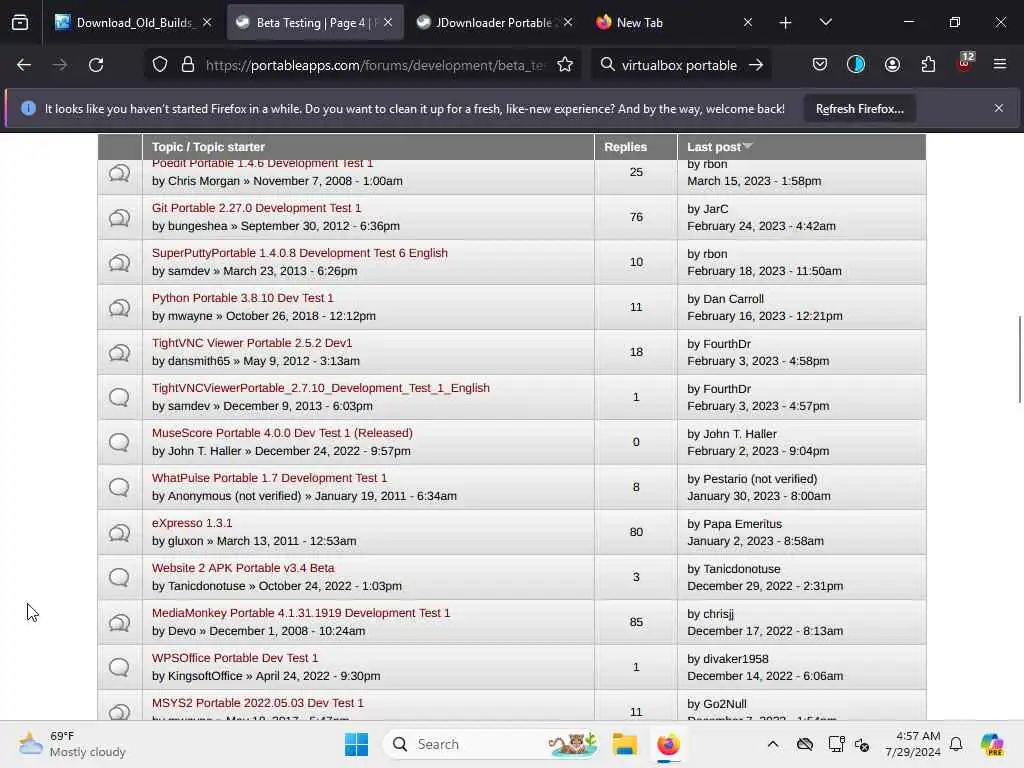The height and width of the screenshot is (768, 1024).
Task: Open the Copilot Preview taskbar icon
Action: [x=991, y=744]
